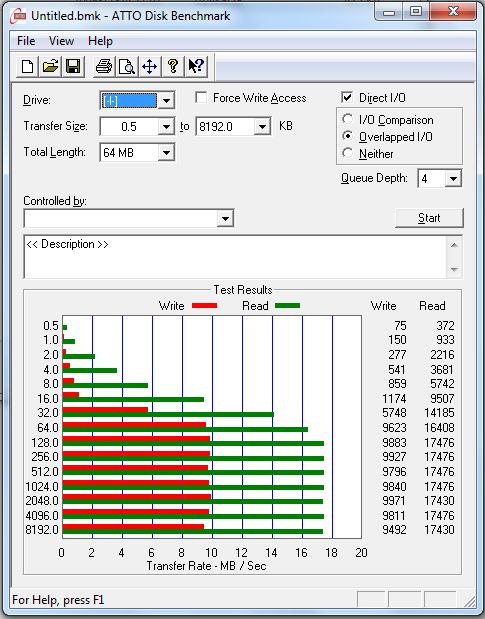
Task: Open Print Preview magnifier icon
Action: click(x=127, y=66)
